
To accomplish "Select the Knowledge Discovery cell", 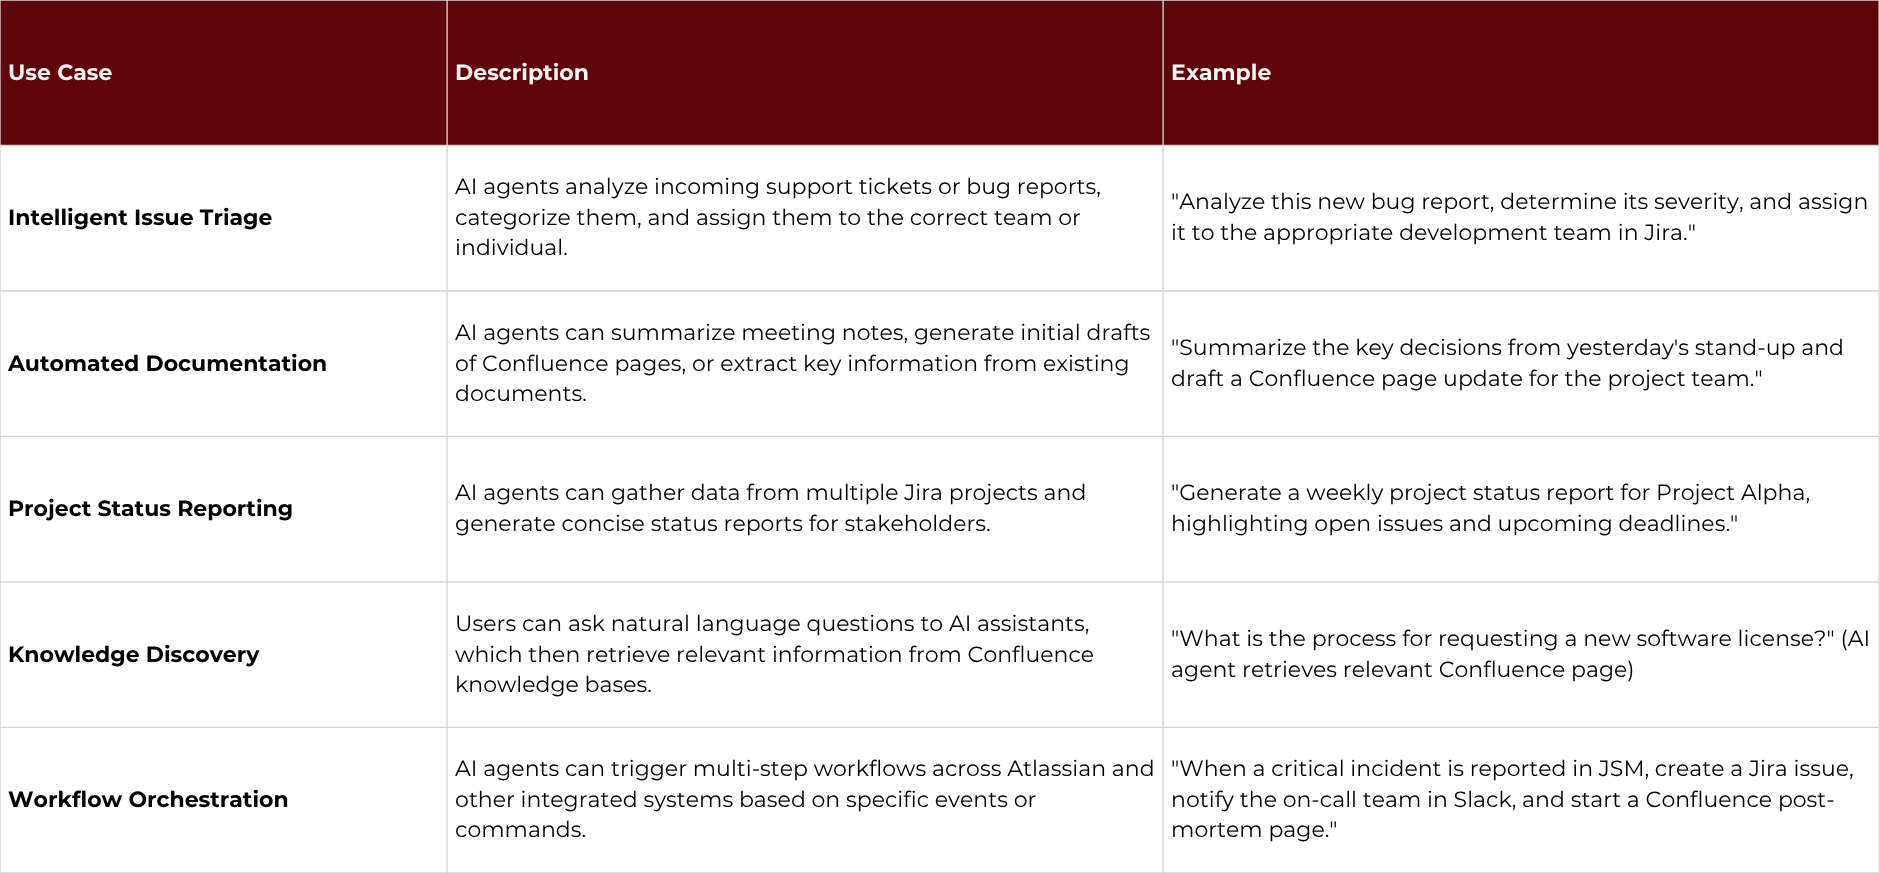I will (x=133, y=655).
